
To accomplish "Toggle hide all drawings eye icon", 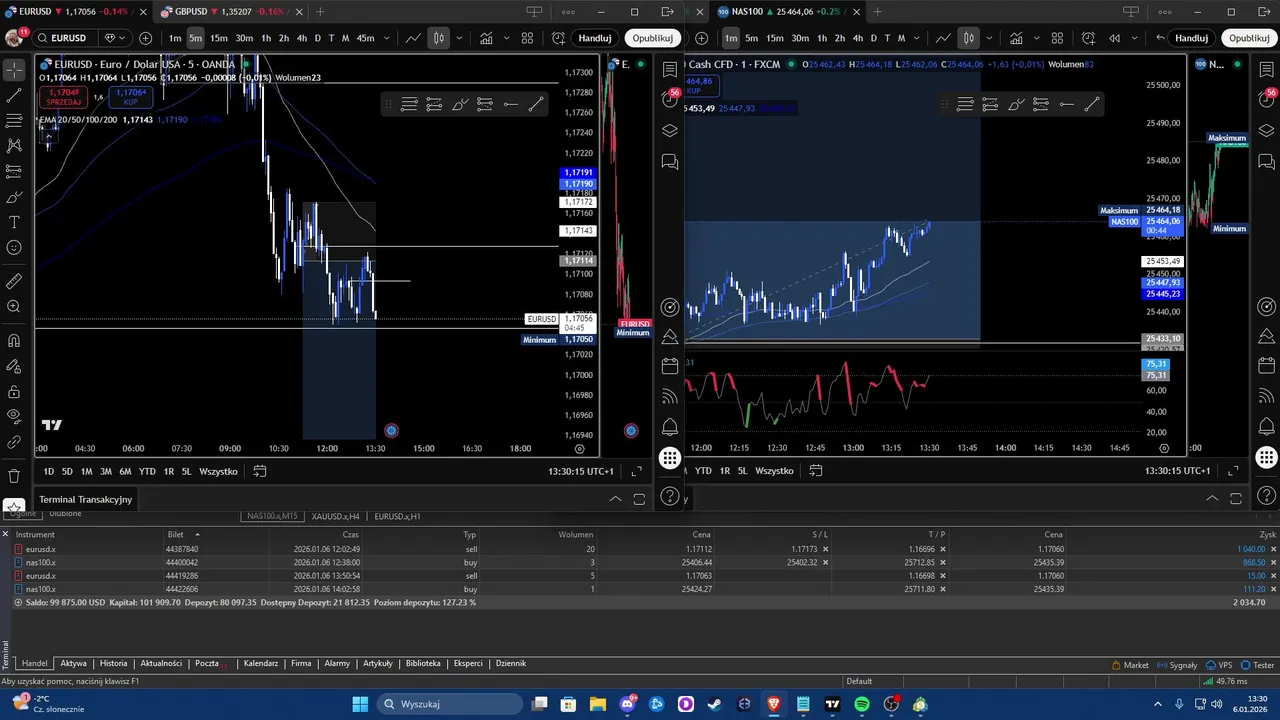I will click(x=14, y=416).
